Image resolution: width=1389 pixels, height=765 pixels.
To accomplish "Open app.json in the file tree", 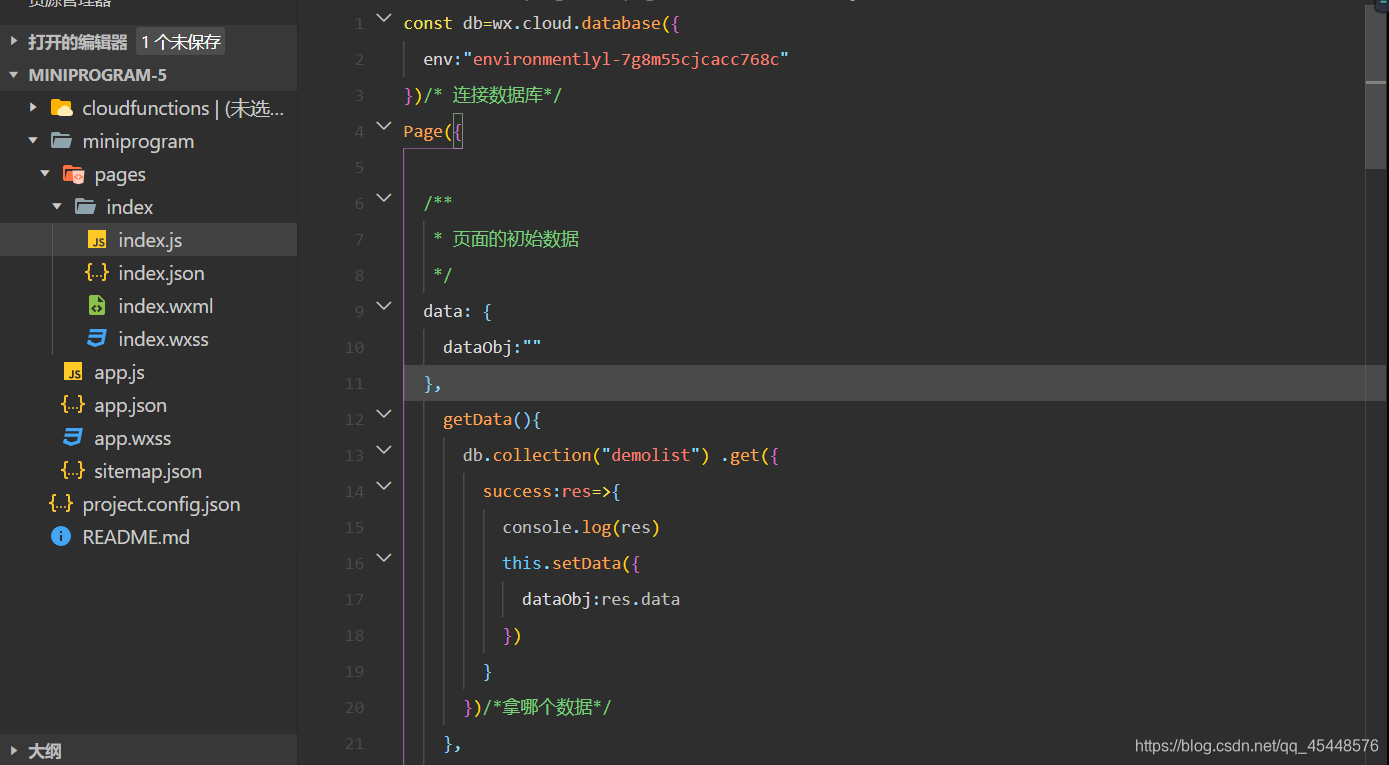I will click(148, 405).
